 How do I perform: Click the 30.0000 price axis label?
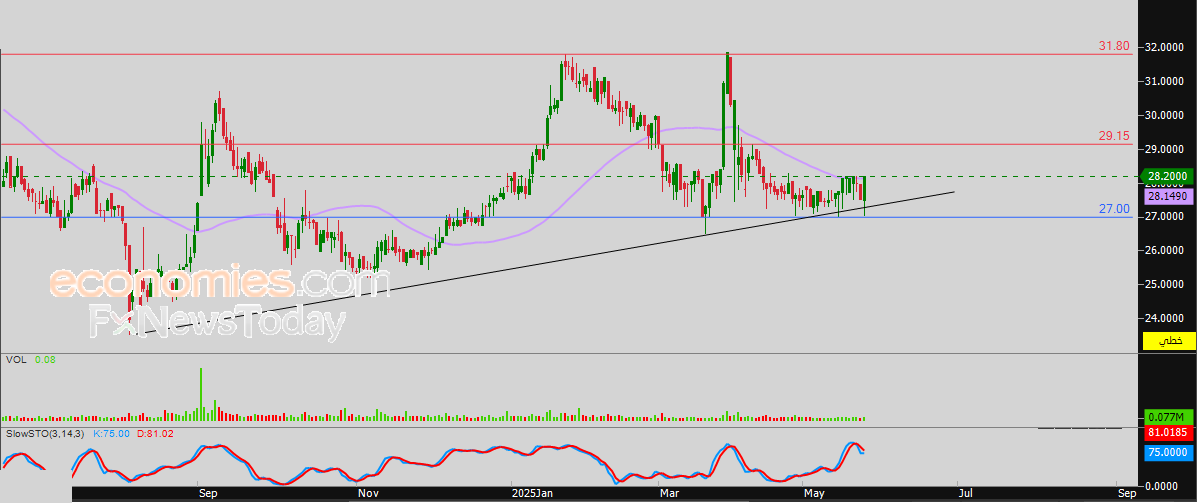(1163, 115)
